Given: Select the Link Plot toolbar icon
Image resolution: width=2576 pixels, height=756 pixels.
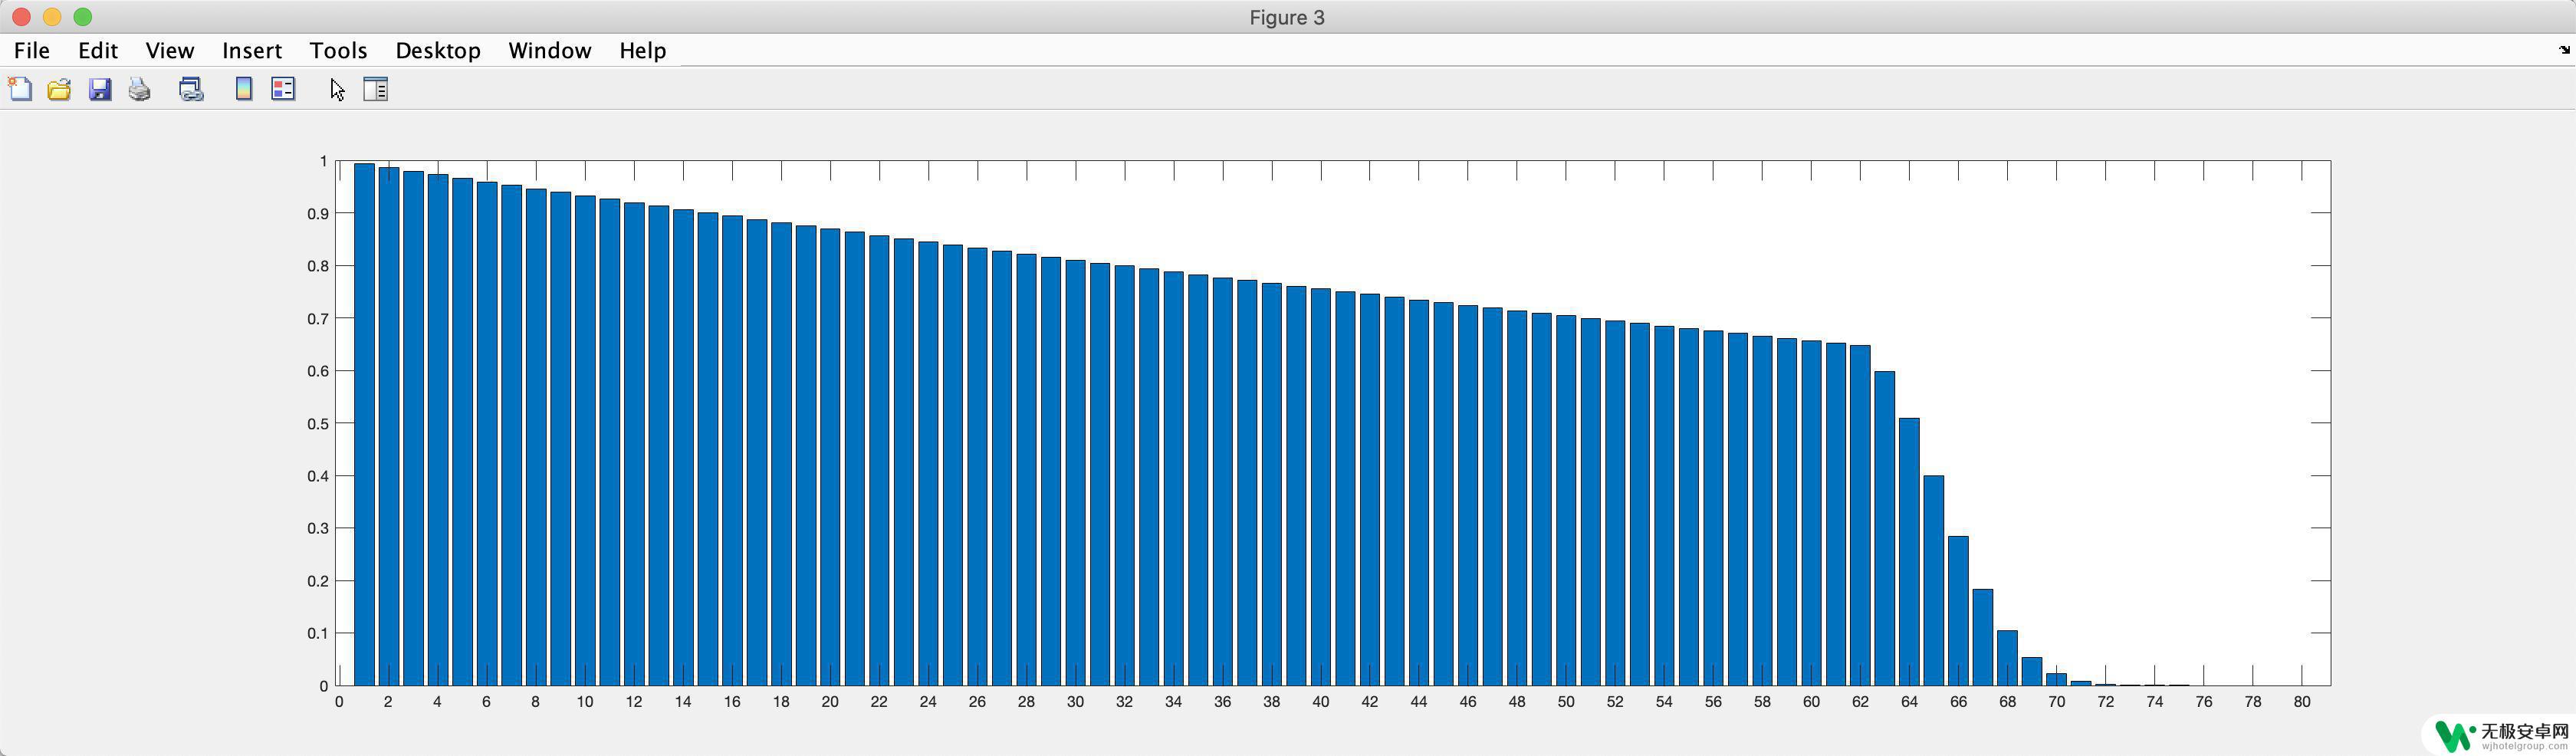Looking at the screenshot, I should 191,90.
